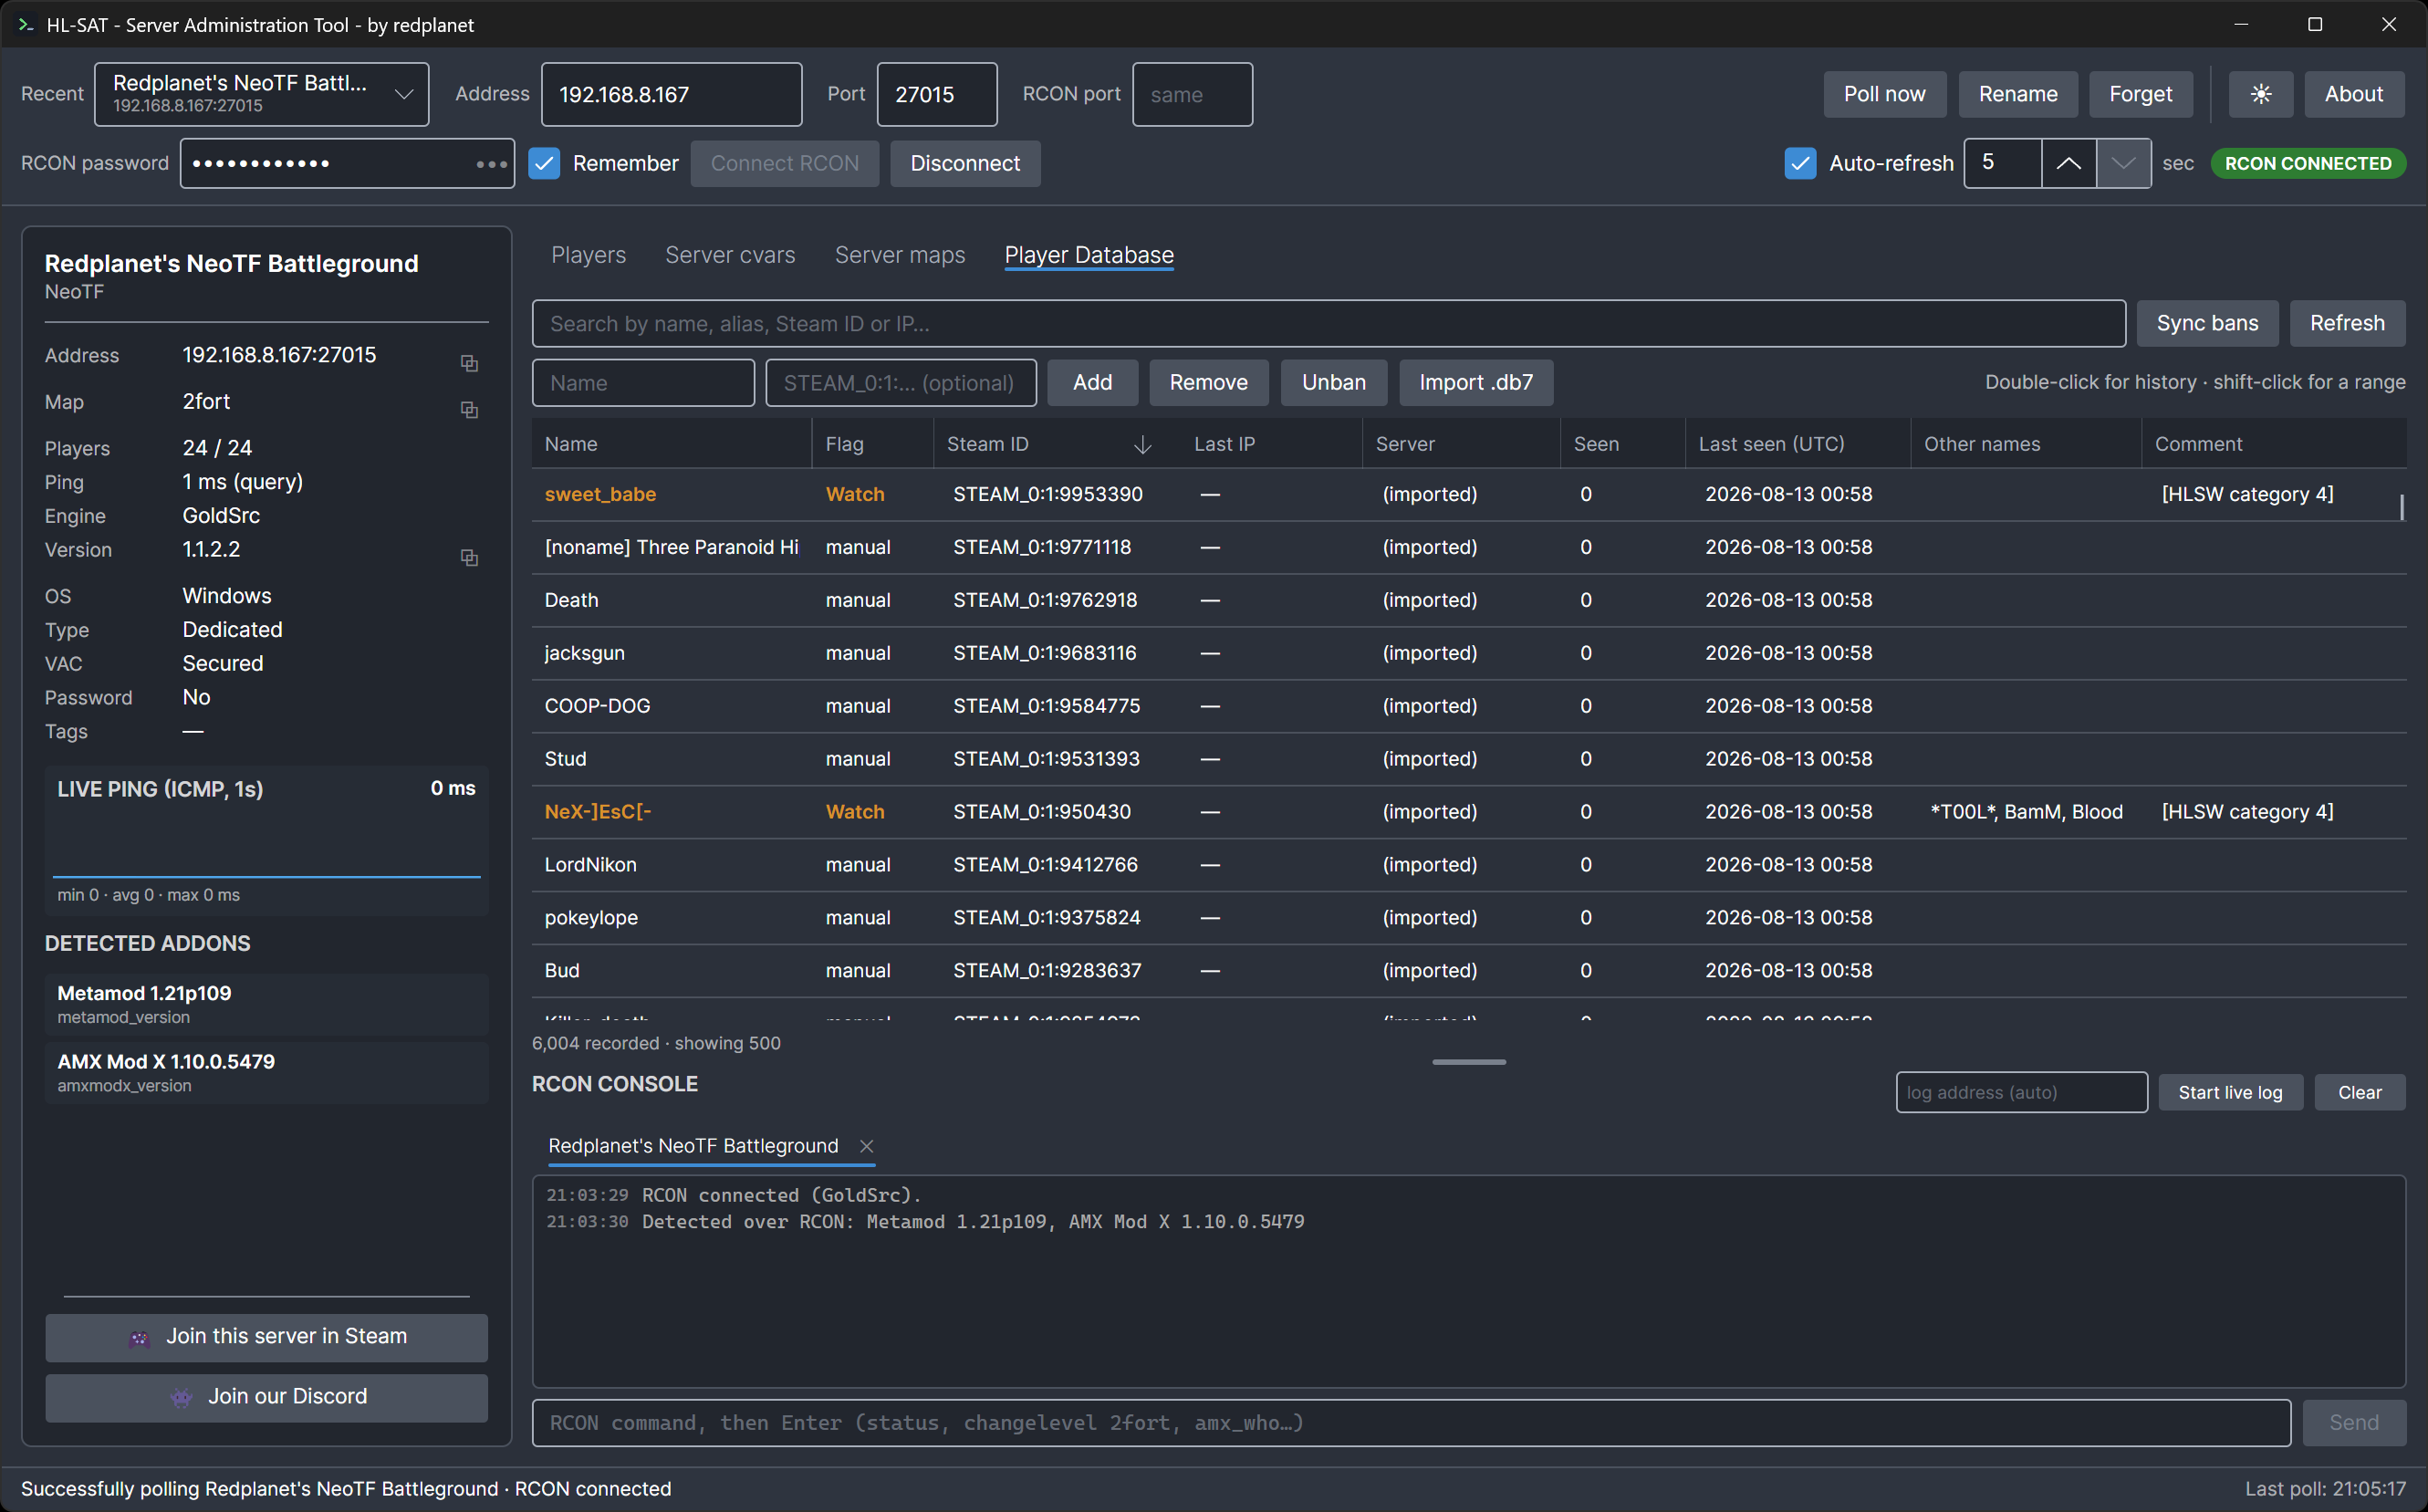Click the player table vertical scrollbar
The height and width of the screenshot is (1512, 2428).
tap(2401, 507)
